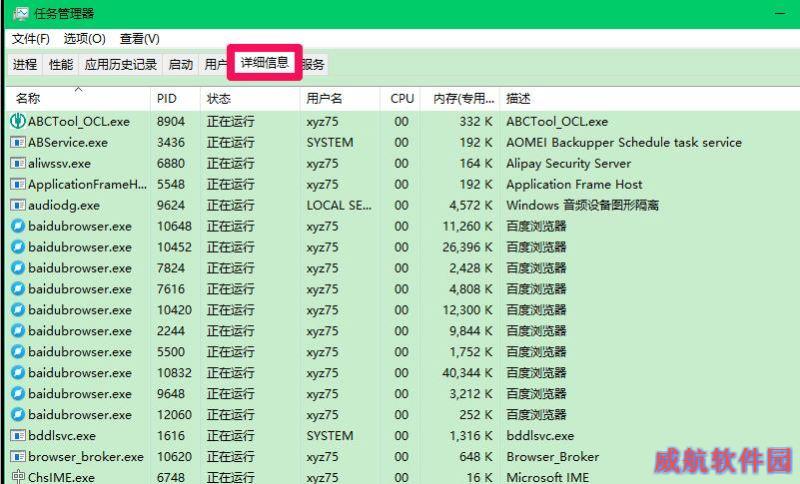
Task: Click baidubrowser.exe icon for PID 10832
Action: pyautogui.click(x=18, y=372)
